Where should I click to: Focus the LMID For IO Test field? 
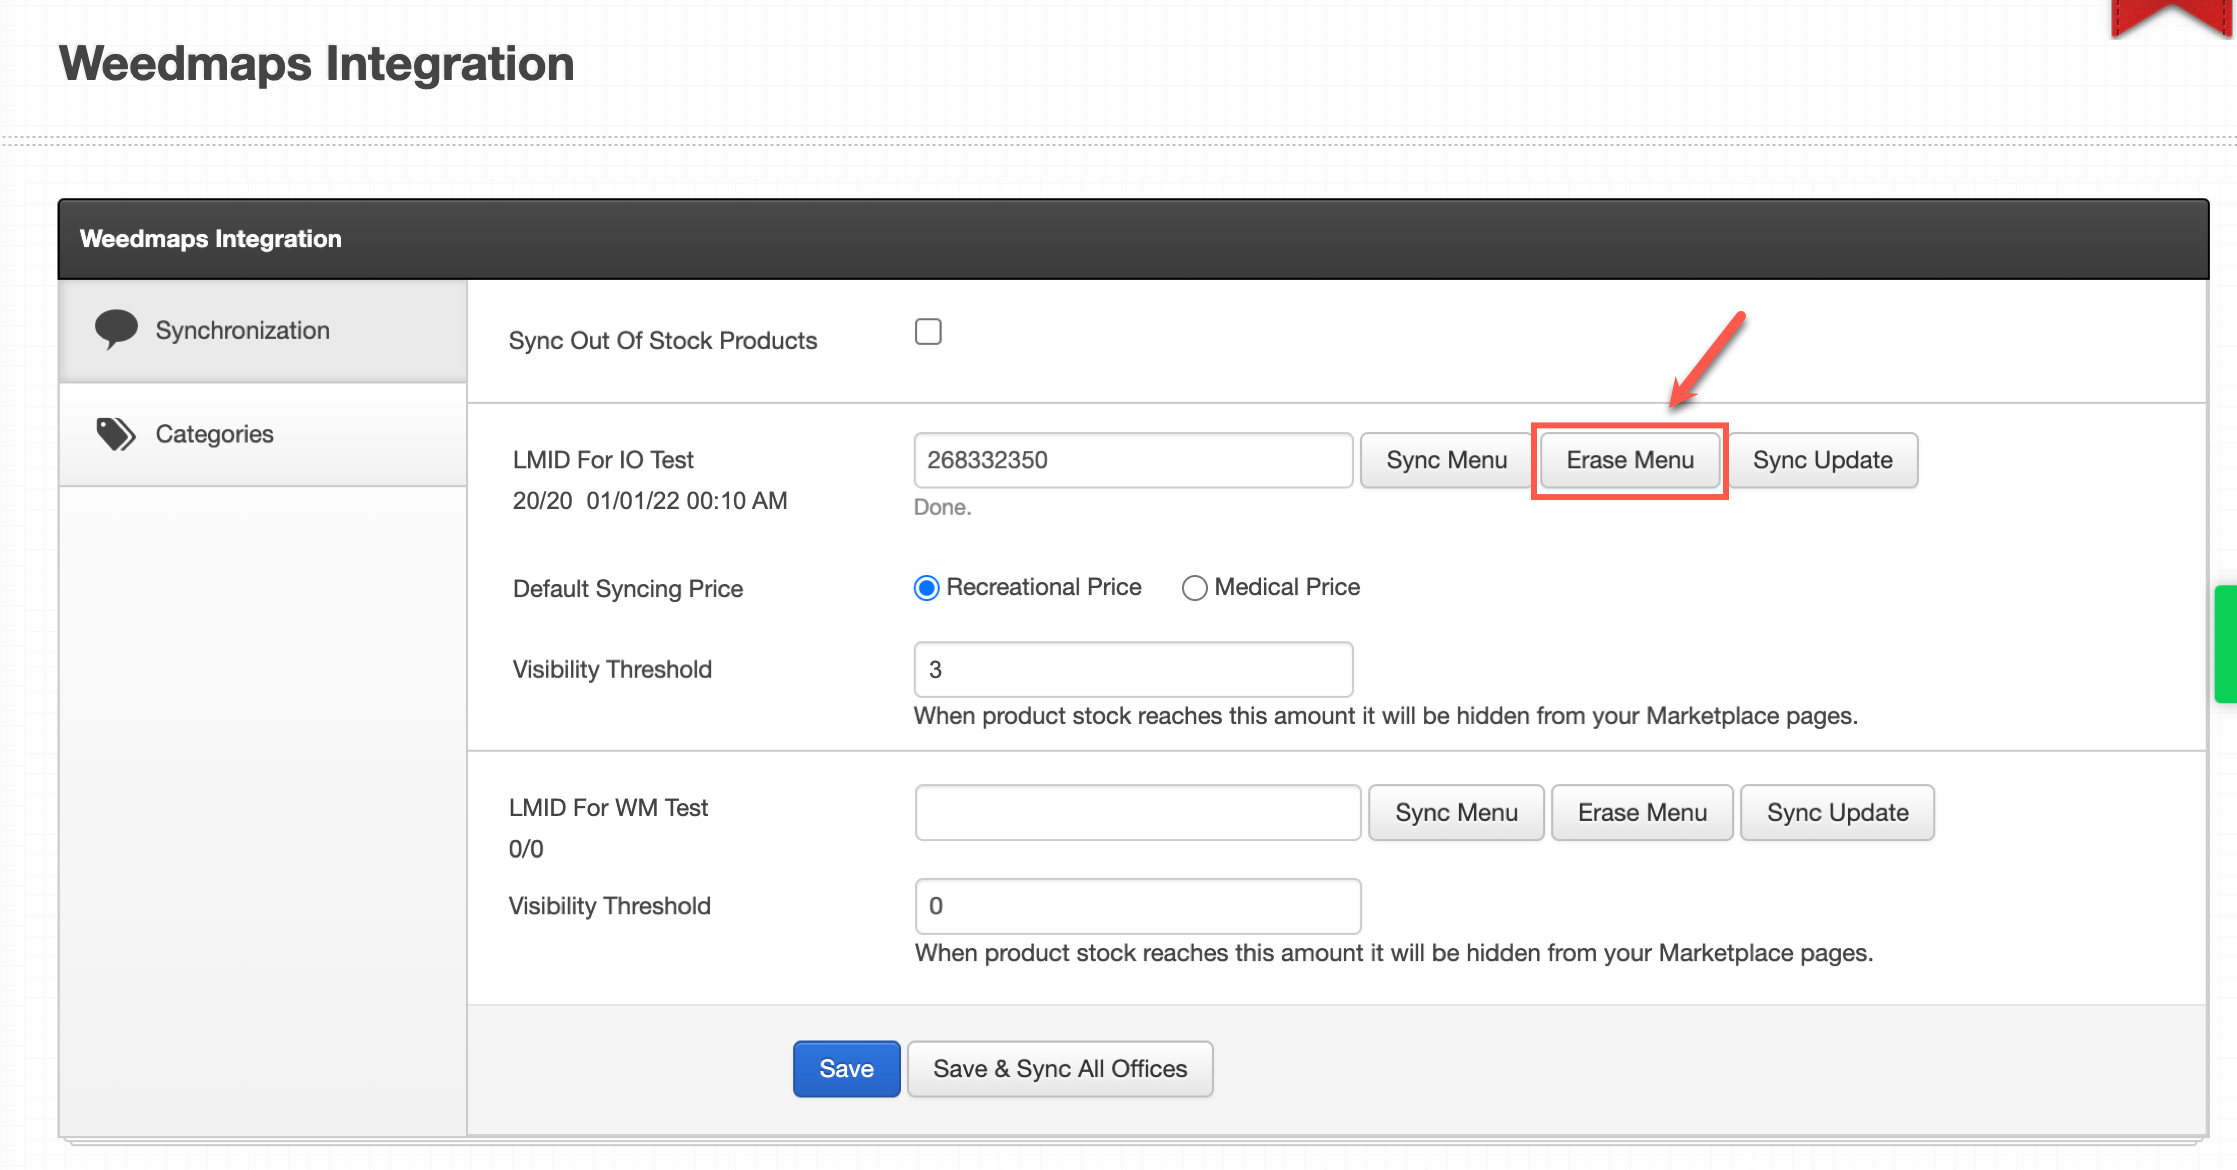pyautogui.click(x=1133, y=460)
